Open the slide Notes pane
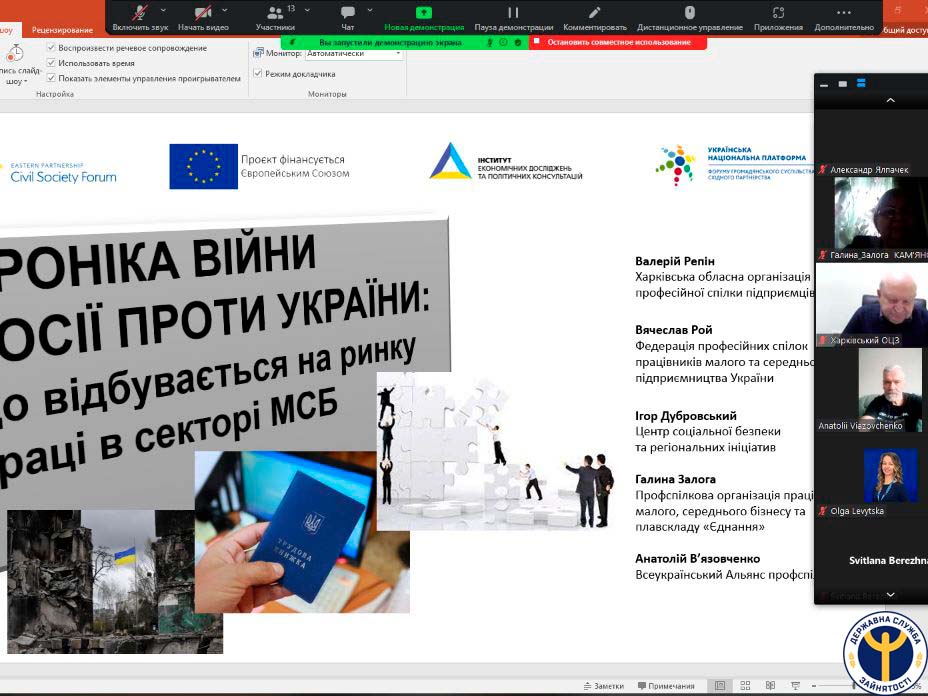Image resolution: width=928 pixels, height=696 pixels. [x=603, y=686]
